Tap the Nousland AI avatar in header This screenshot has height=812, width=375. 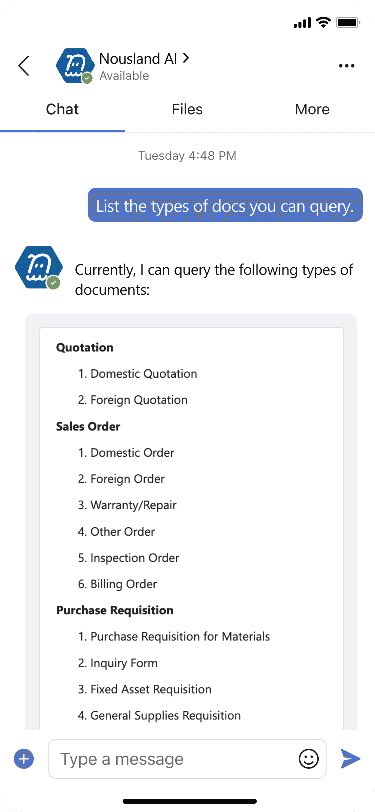tap(74, 66)
